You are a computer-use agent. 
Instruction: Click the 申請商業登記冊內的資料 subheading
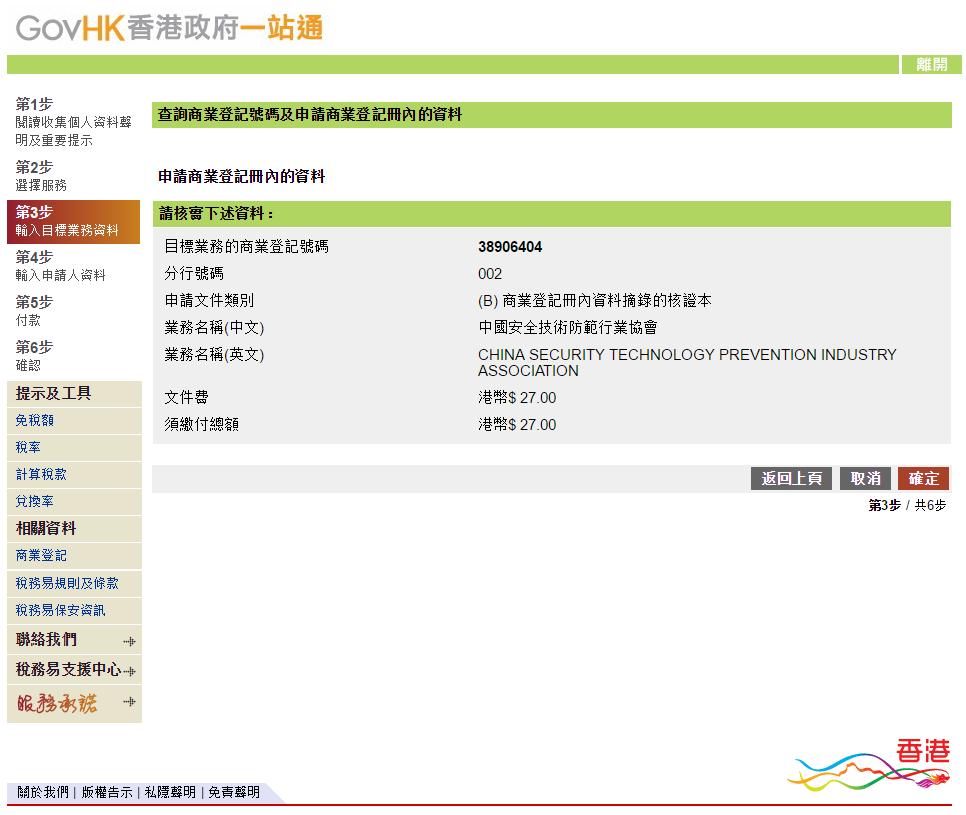(x=242, y=177)
